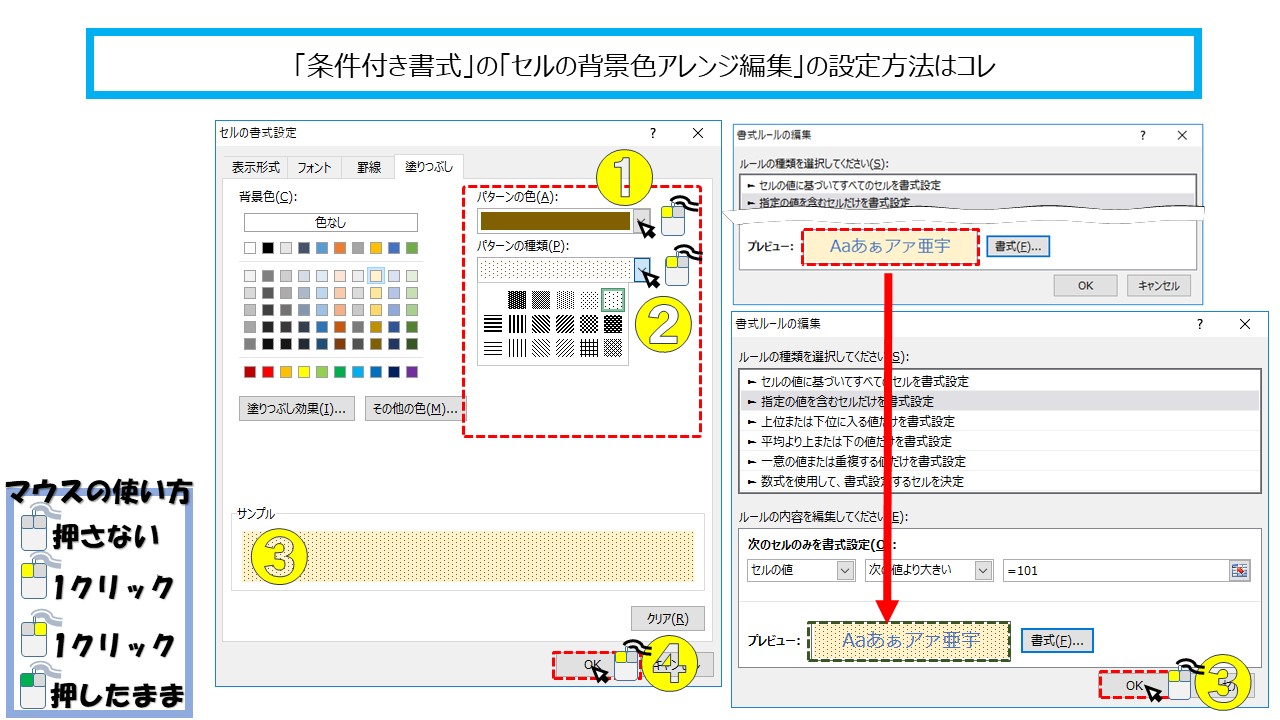Select the 12.5% gray dot pattern
This screenshot has height=720, width=1280.
pyautogui.click(x=589, y=300)
